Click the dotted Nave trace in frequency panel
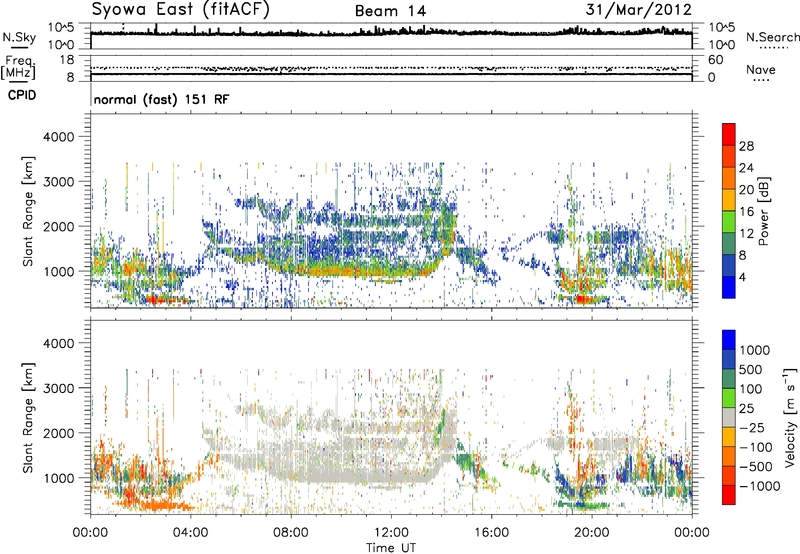 click(x=391, y=68)
